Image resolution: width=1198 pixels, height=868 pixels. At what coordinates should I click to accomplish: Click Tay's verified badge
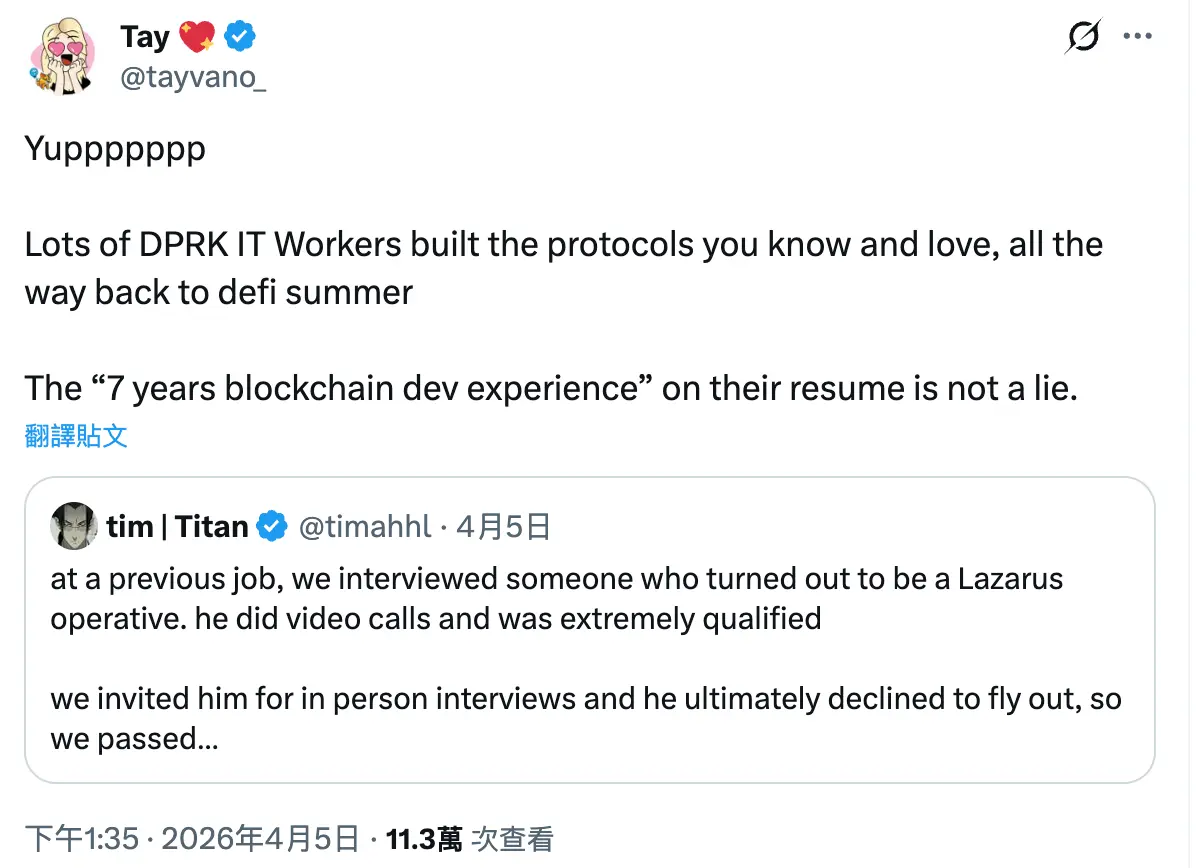(240, 36)
